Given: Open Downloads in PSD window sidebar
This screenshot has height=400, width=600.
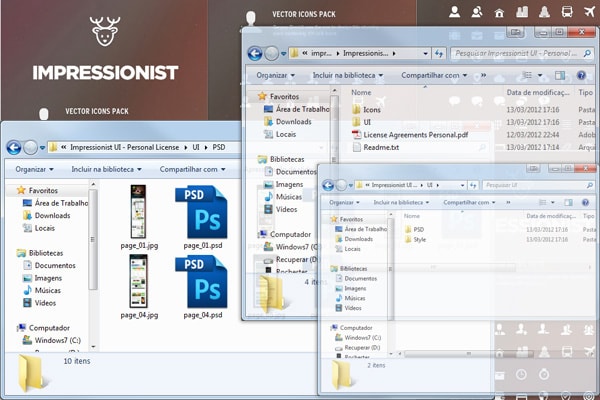Looking at the screenshot, I should click(52, 216).
